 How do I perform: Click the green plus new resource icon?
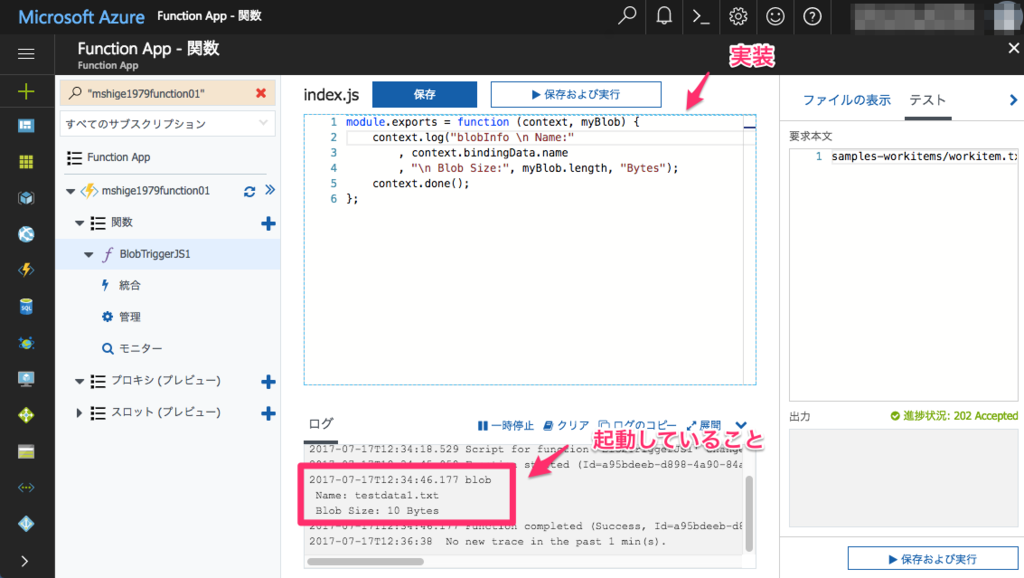[x=26, y=91]
